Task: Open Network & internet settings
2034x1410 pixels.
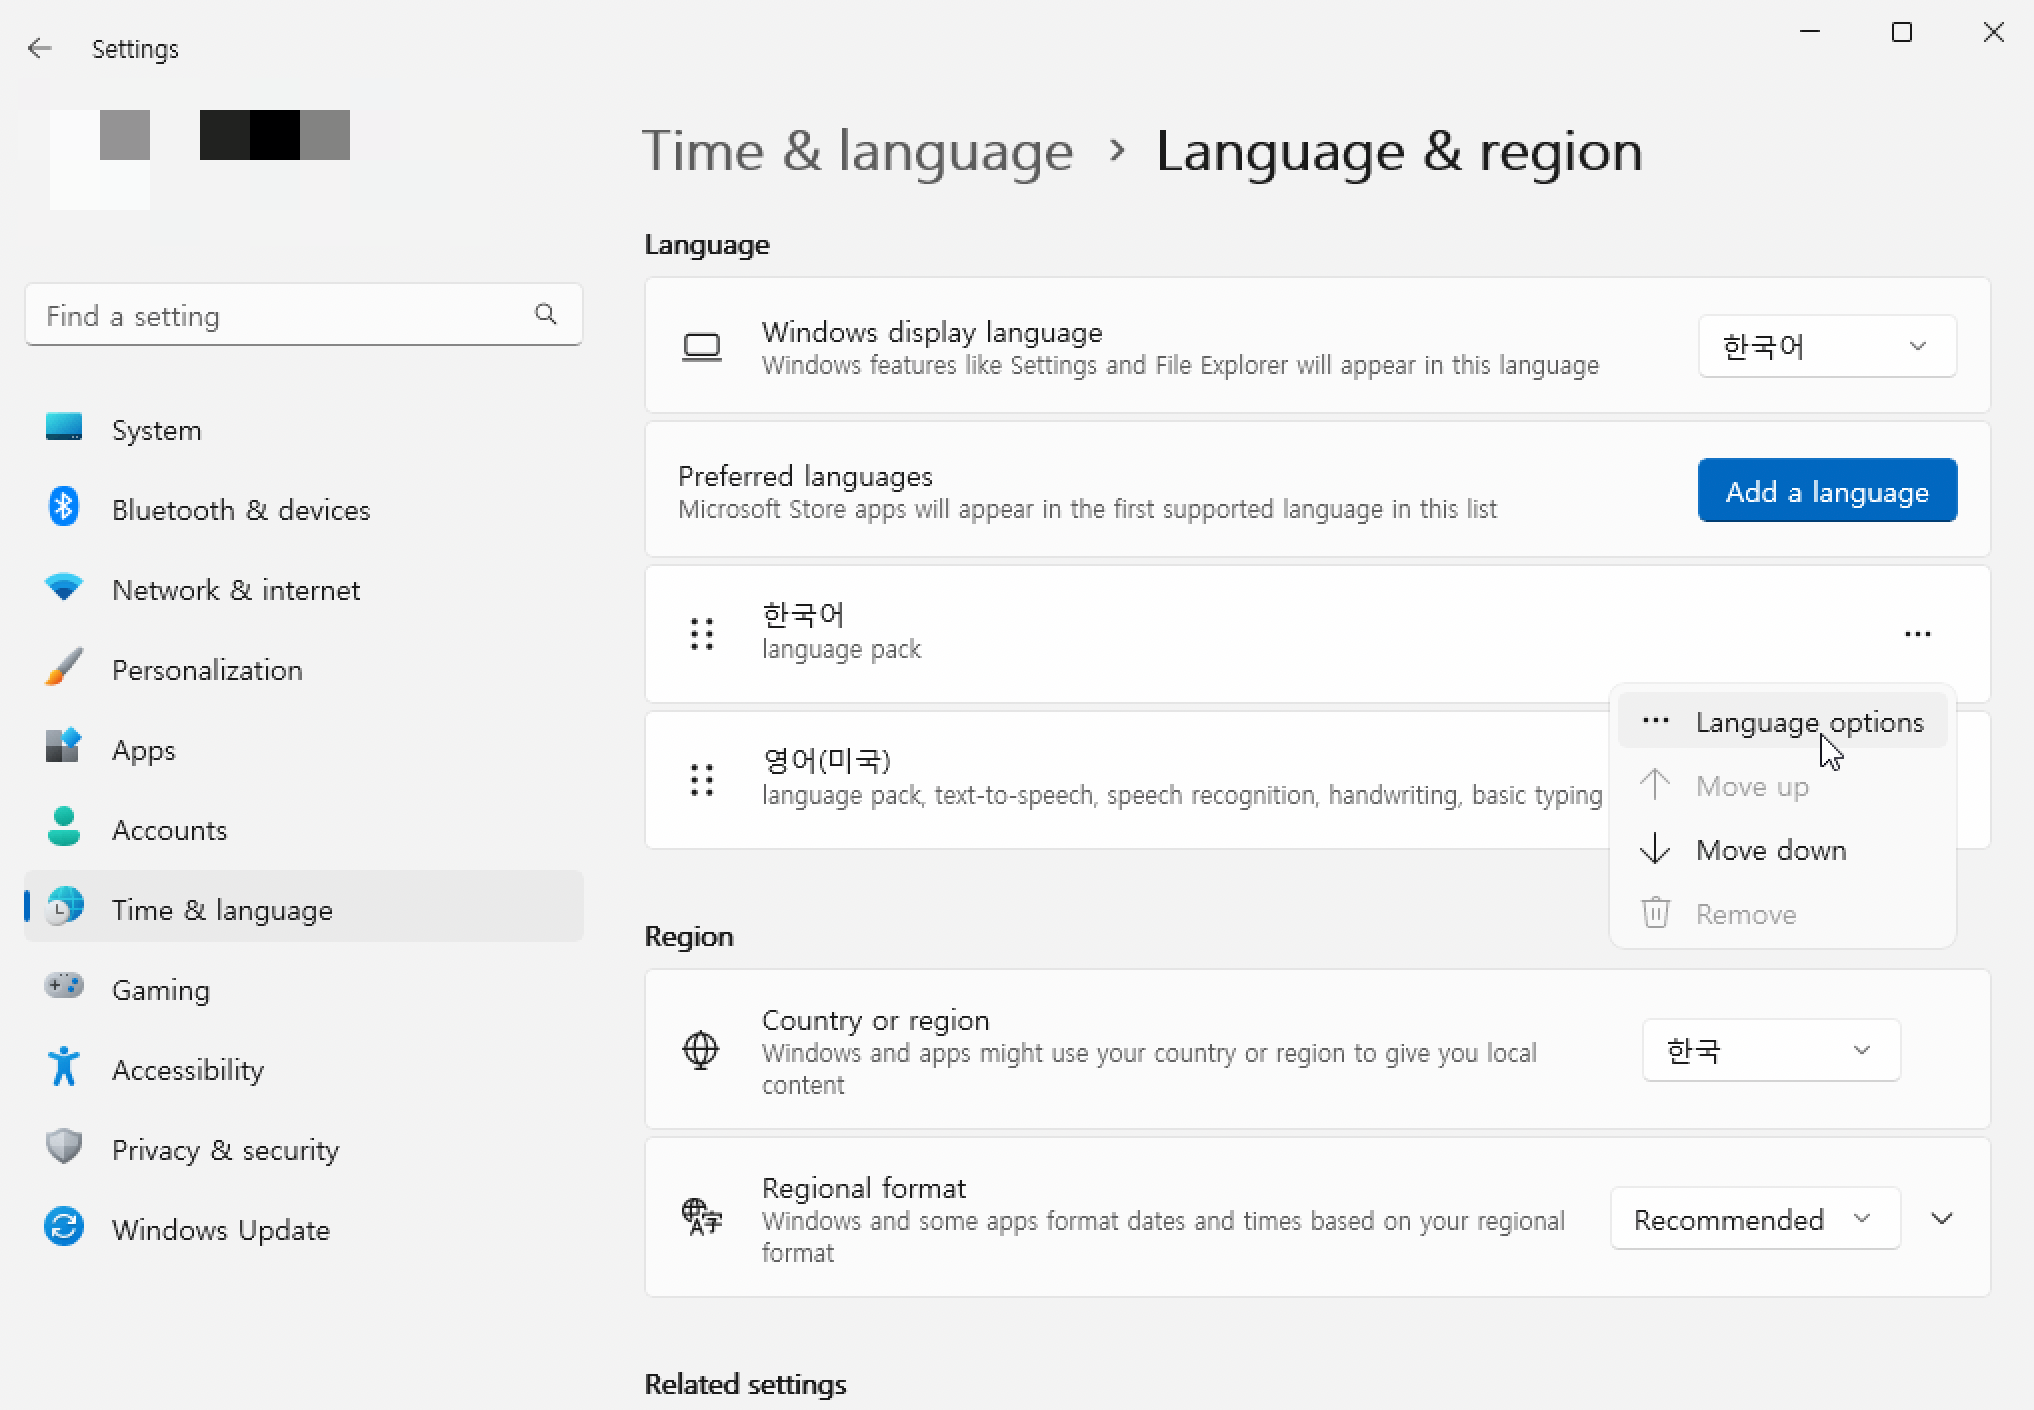Action: [x=235, y=590]
